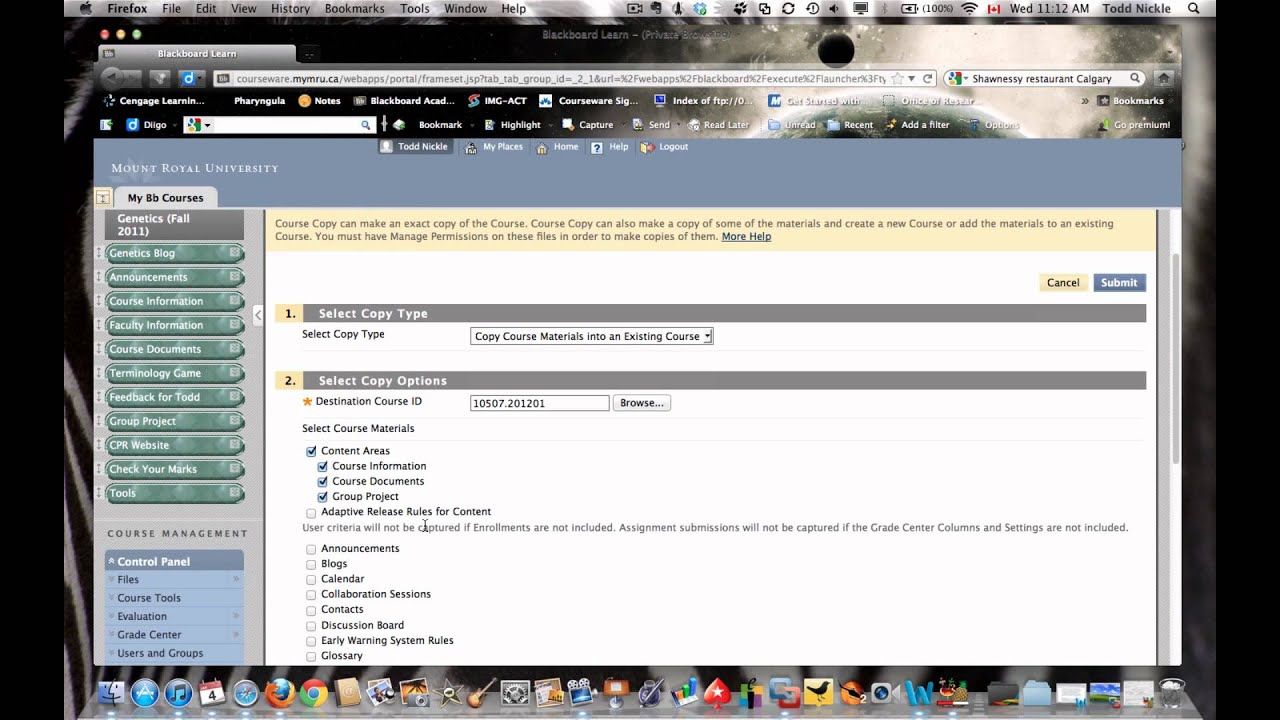The image size is (1280, 720).
Task: Open the Trash in the Dock
Action: (1171, 692)
